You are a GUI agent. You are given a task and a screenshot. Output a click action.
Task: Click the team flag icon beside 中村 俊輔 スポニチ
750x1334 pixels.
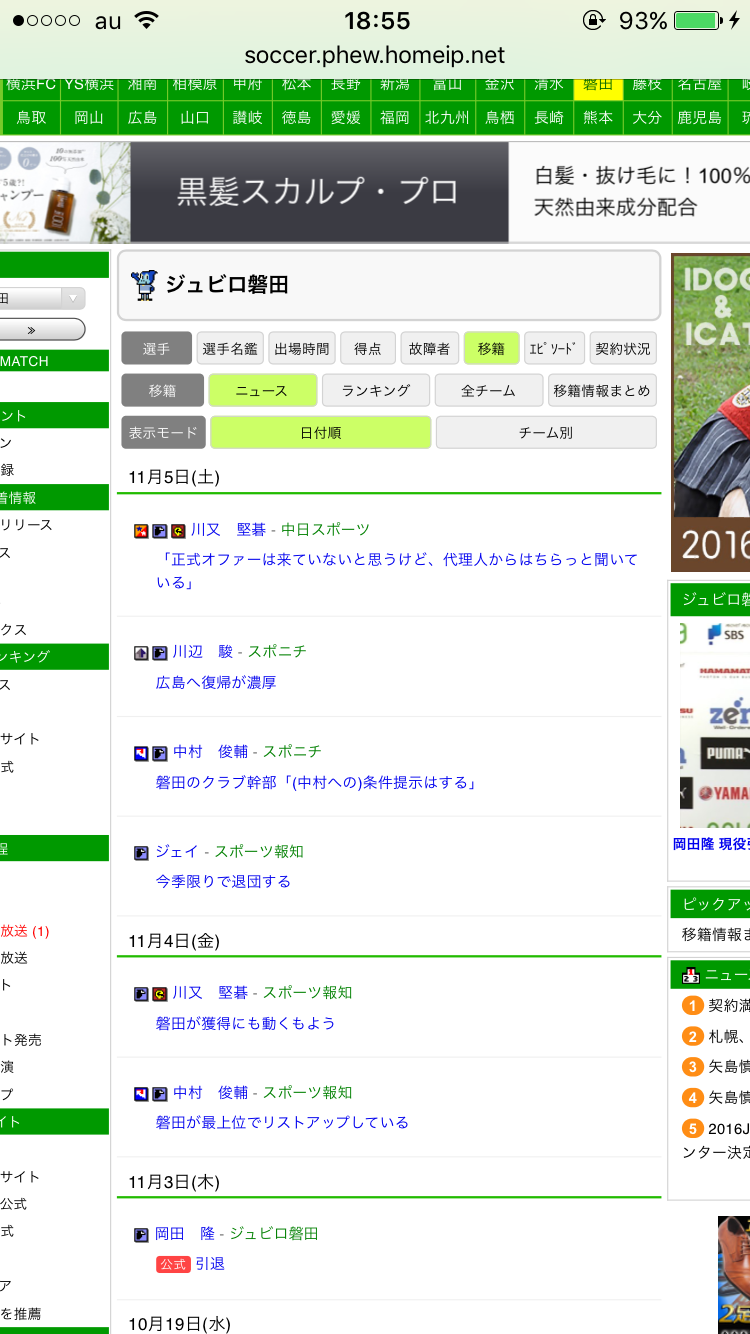click(141, 753)
